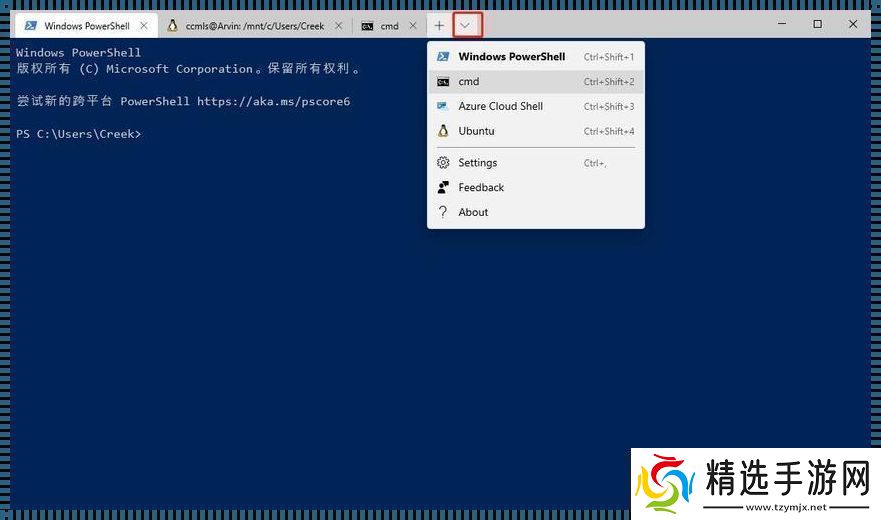Close the cmd tab
881x520 pixels.
tap(416, 26)
